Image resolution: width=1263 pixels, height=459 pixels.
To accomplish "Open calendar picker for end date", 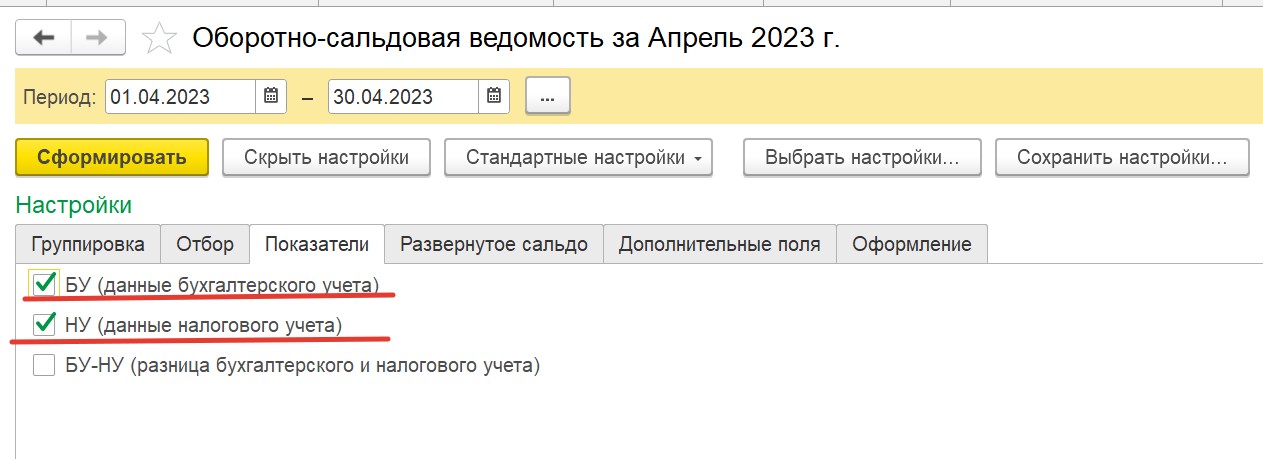I will click(494, 96).
